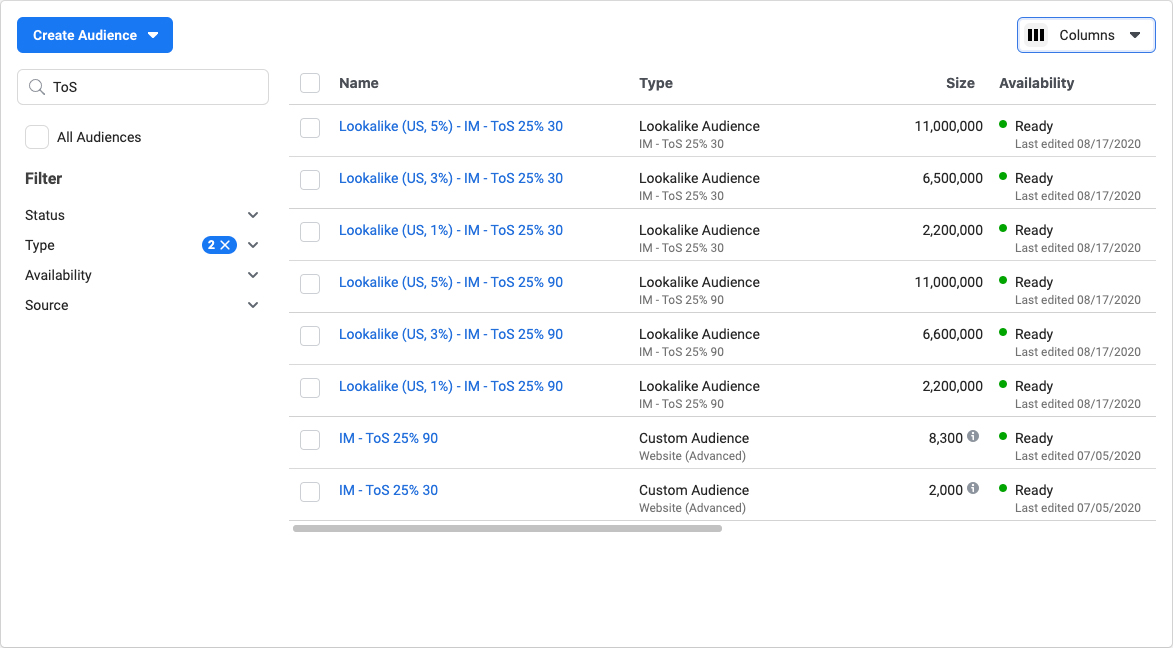Expand the Source filter section
This screenshot has height=648, width=1173.
(x=253, y=305)
